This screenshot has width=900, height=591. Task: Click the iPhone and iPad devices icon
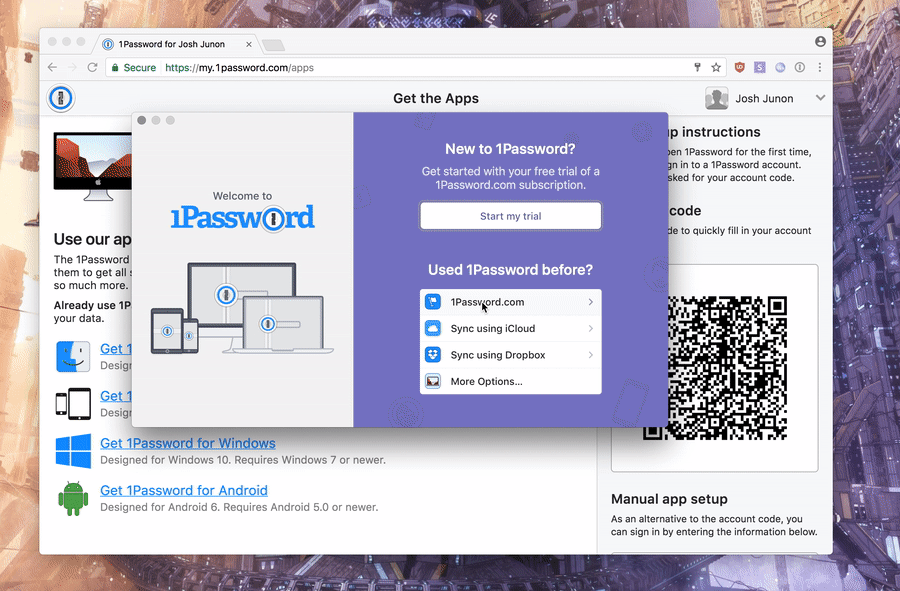(x=73, y=403)
